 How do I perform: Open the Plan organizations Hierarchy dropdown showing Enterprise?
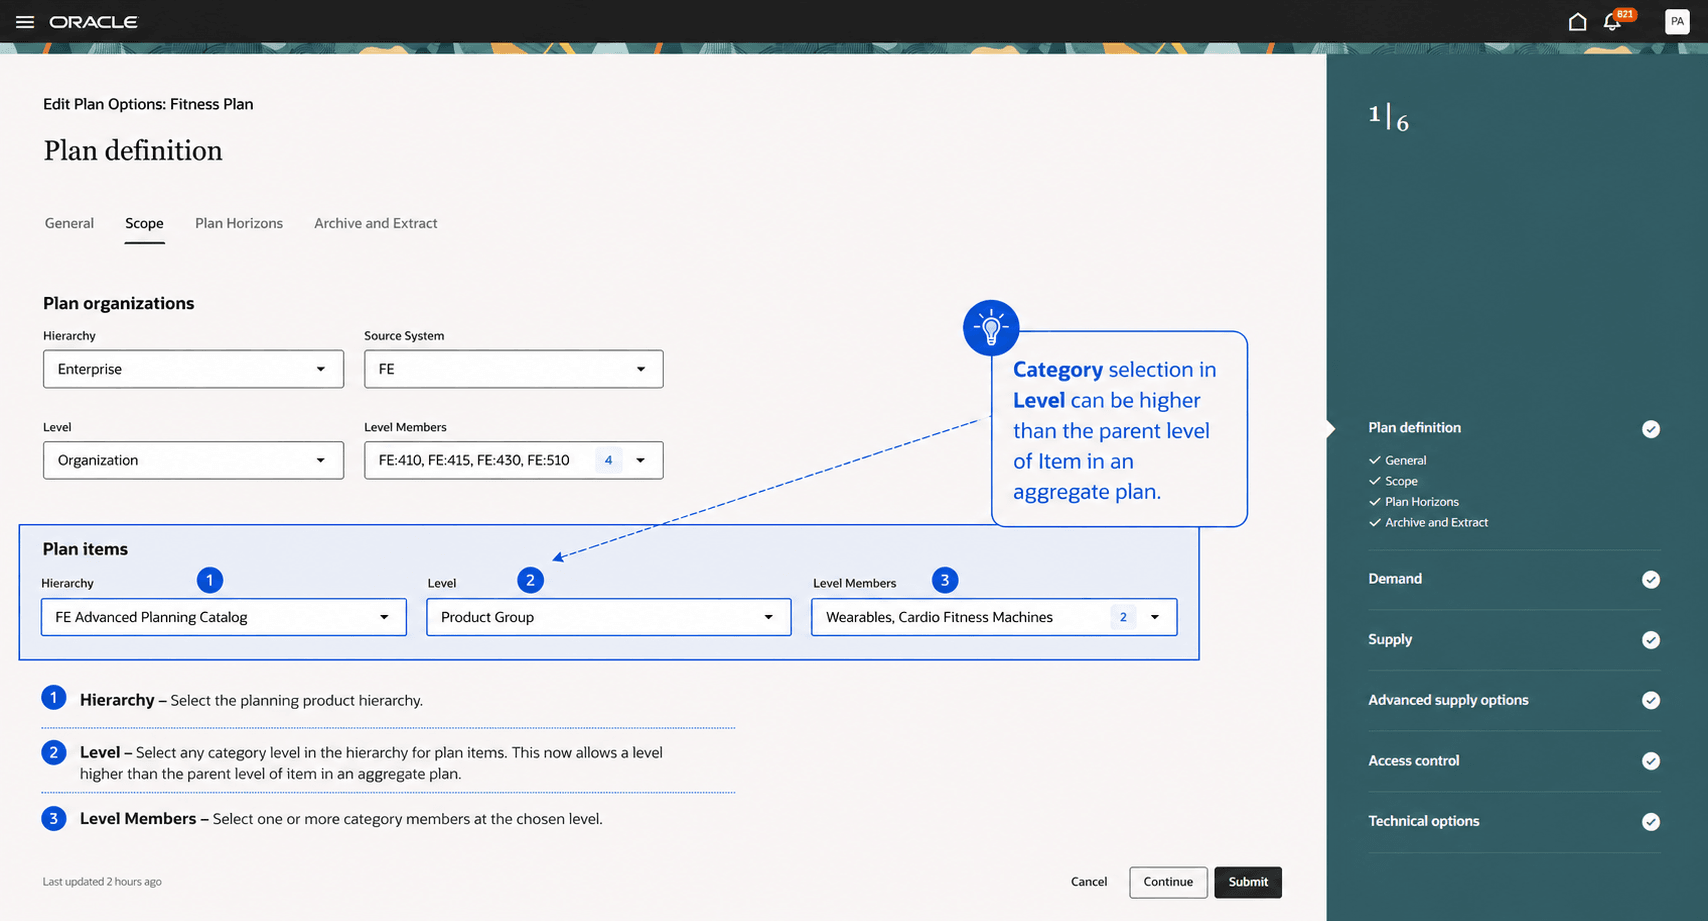pyautogui.click(x=193, y=369)
